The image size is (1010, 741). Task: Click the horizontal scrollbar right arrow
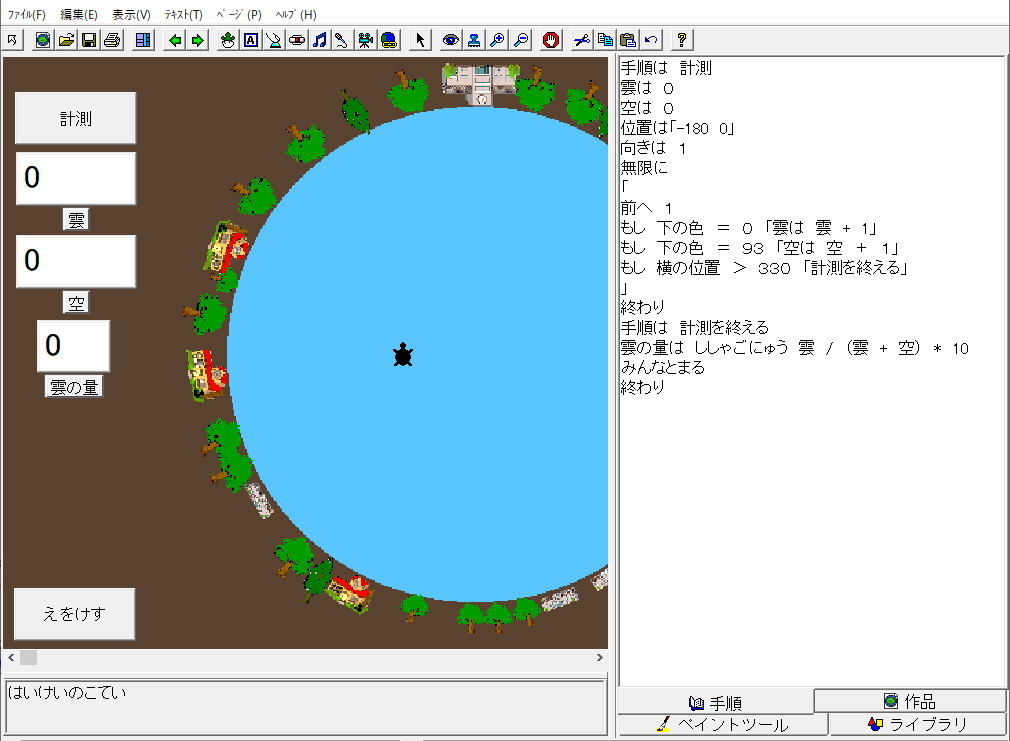click(x=600, y=658)
